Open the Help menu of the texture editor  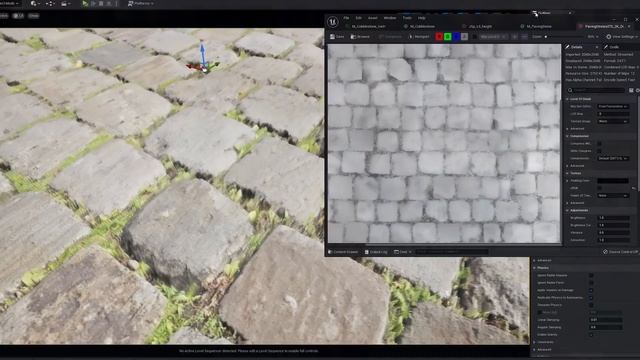[x=422, y=18]
